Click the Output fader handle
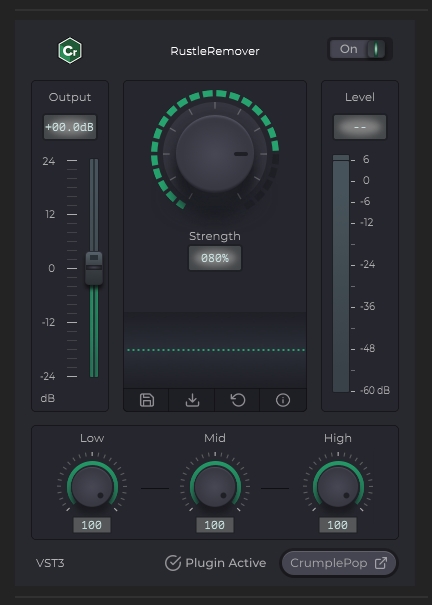The image size is (432, 605). [94, 269]
